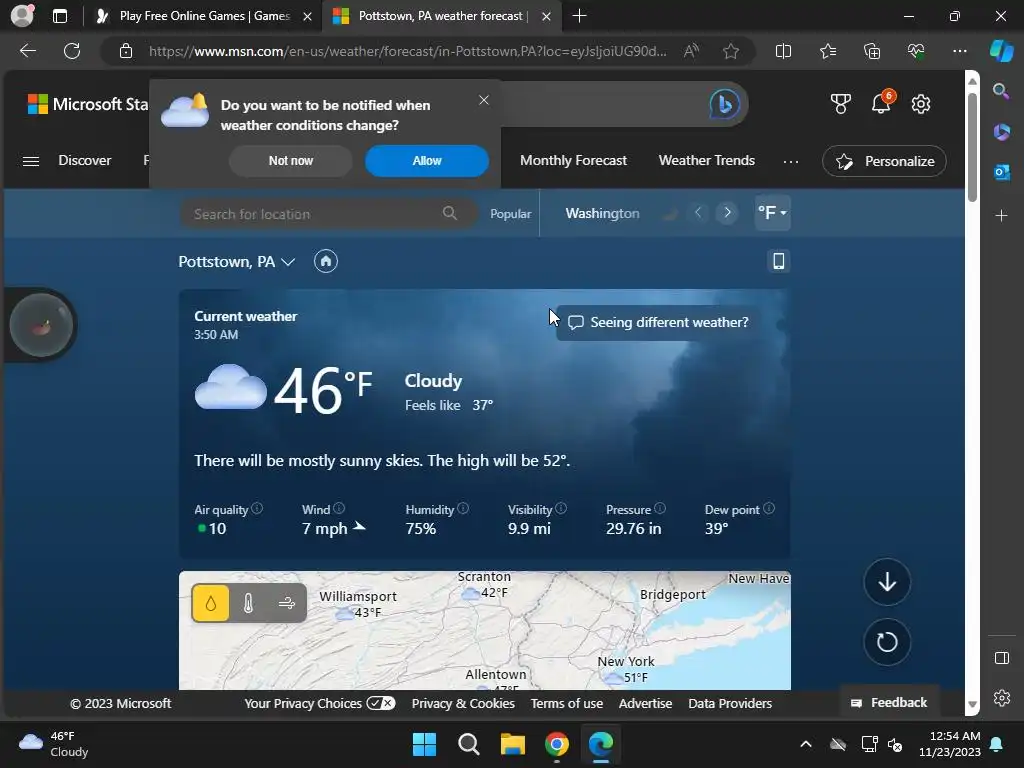Open Browser essentials heart icon
The height and width of the screenshot is (768, 1024).
(x=916, y=51)
